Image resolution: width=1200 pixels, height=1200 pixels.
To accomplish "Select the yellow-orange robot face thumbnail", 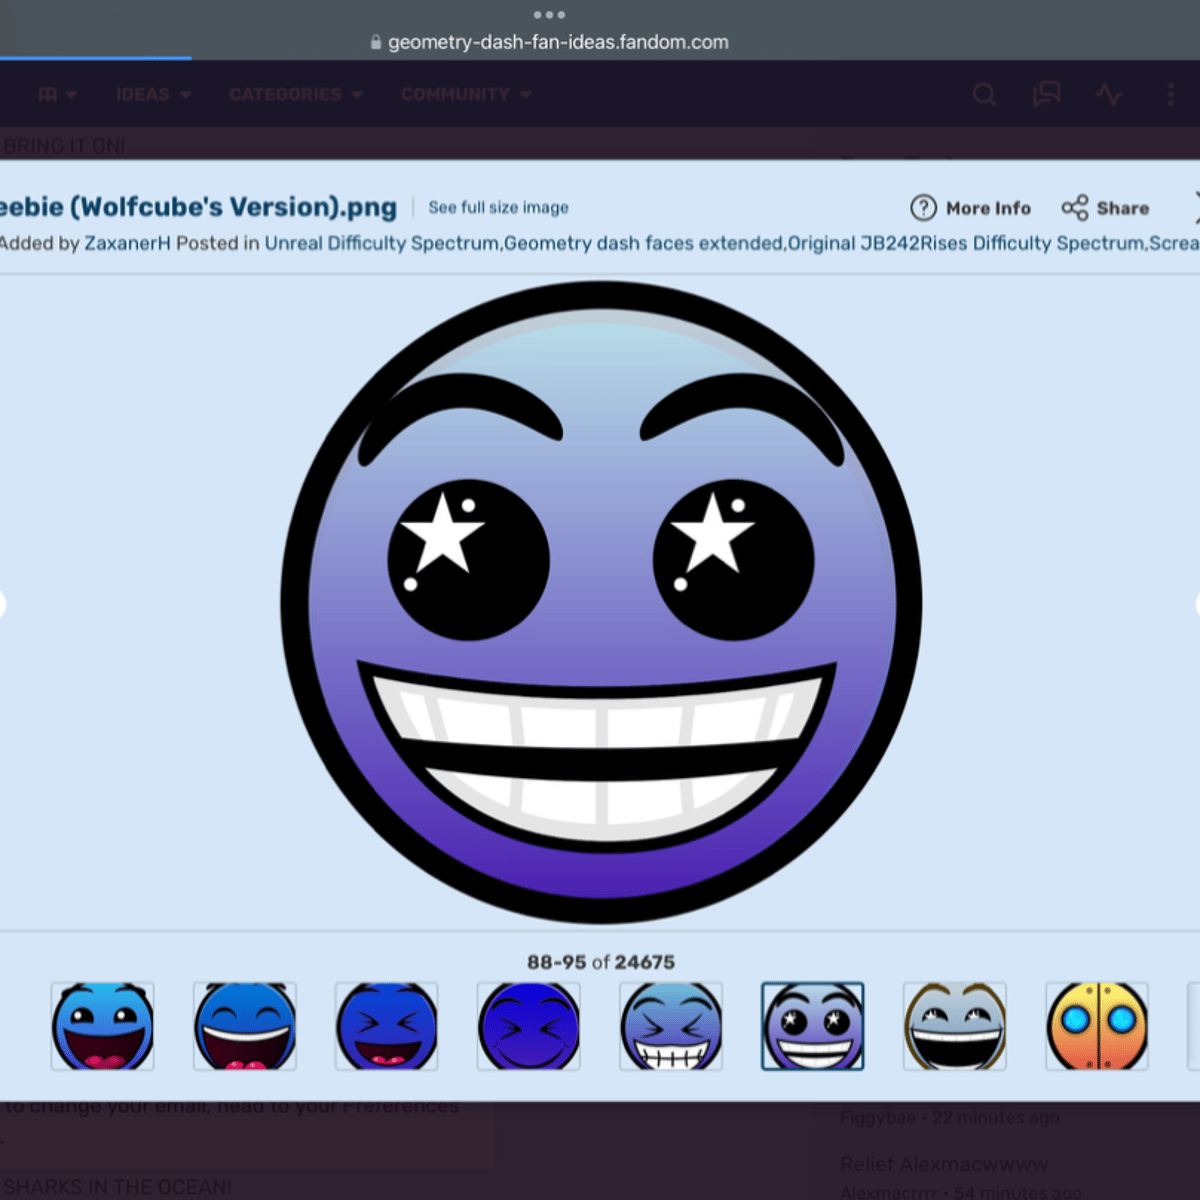I will point(1097,1026).
